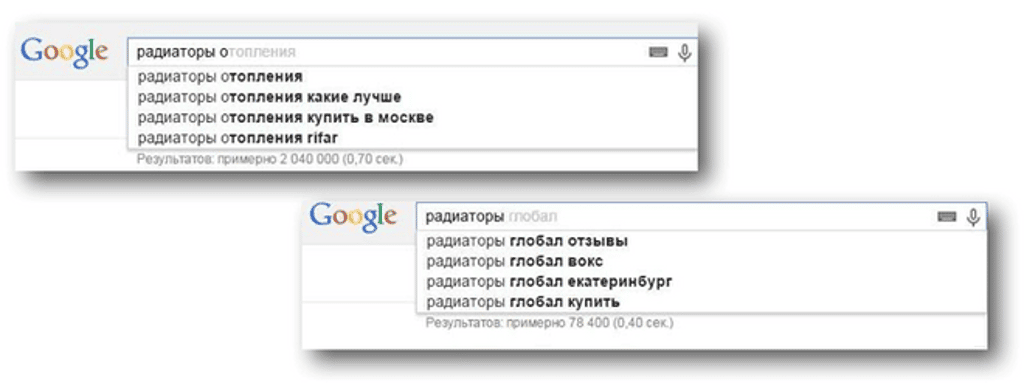Select suggestion "радиаторы глобал отзывы"

701,241
